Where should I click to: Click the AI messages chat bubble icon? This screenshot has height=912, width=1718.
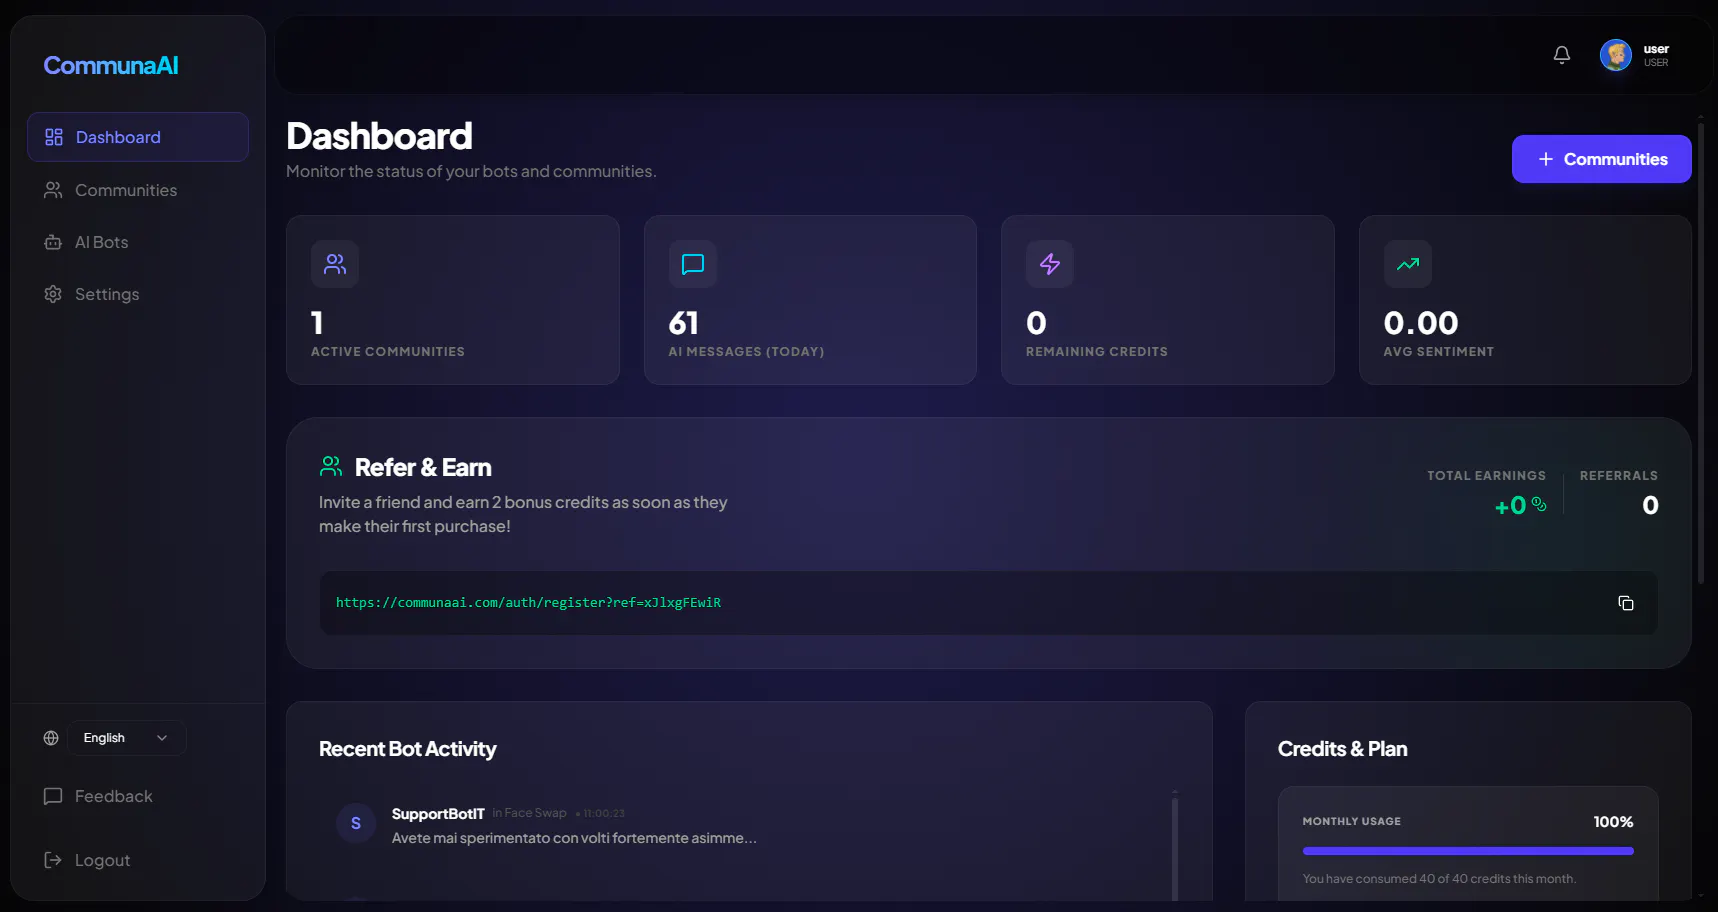(x=693, y=264)
